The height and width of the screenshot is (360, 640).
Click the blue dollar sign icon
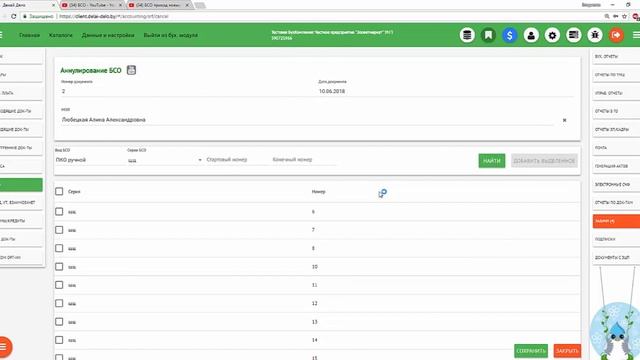pos(509,35)
